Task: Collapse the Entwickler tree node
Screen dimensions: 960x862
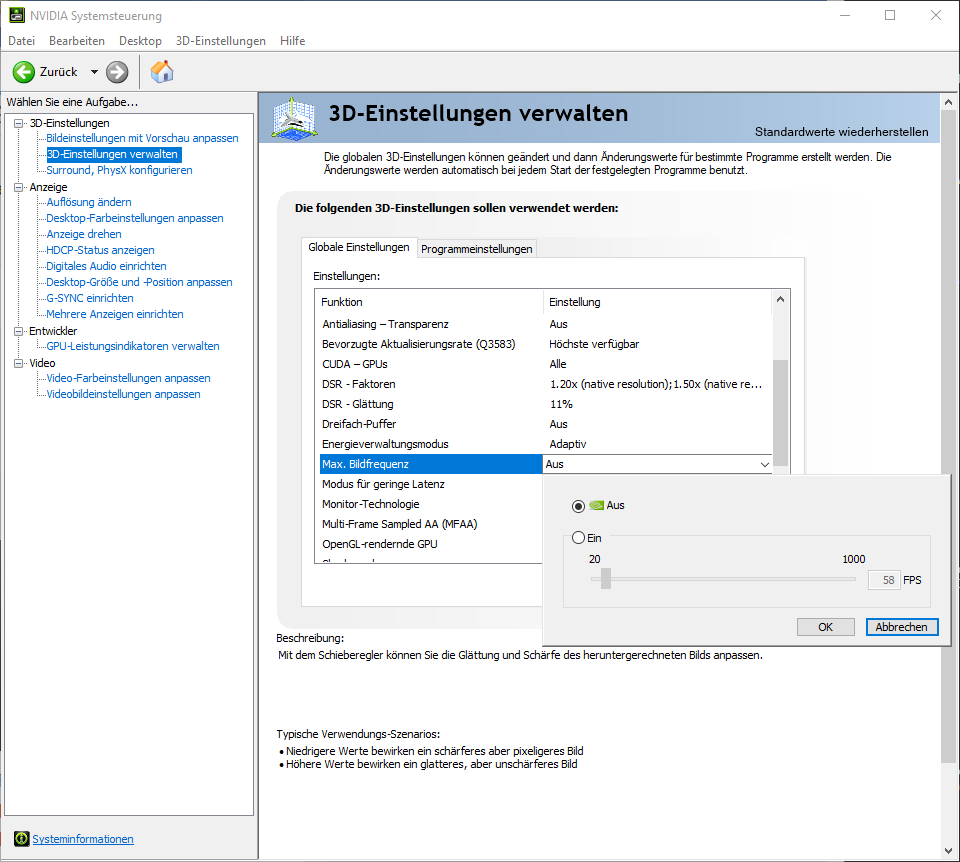Action: 18,331
